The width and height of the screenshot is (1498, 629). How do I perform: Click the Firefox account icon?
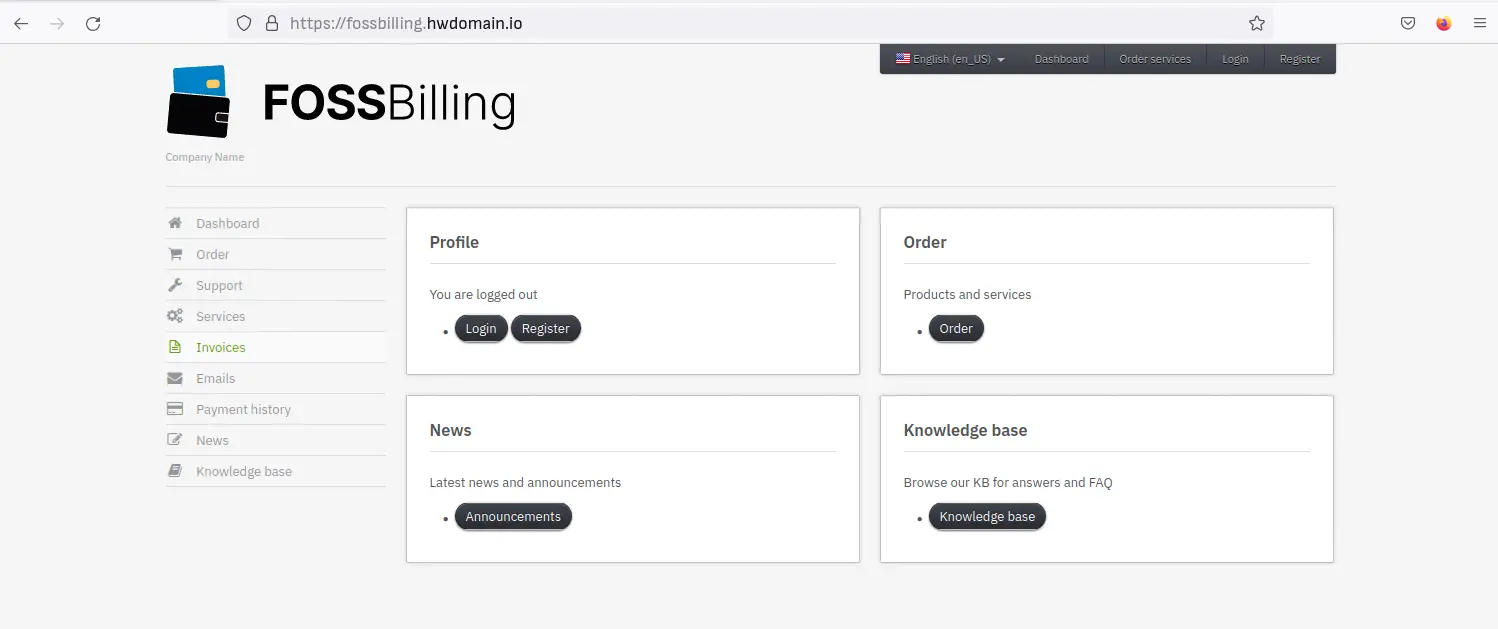pyautogui.click(x=1443, y=23)
